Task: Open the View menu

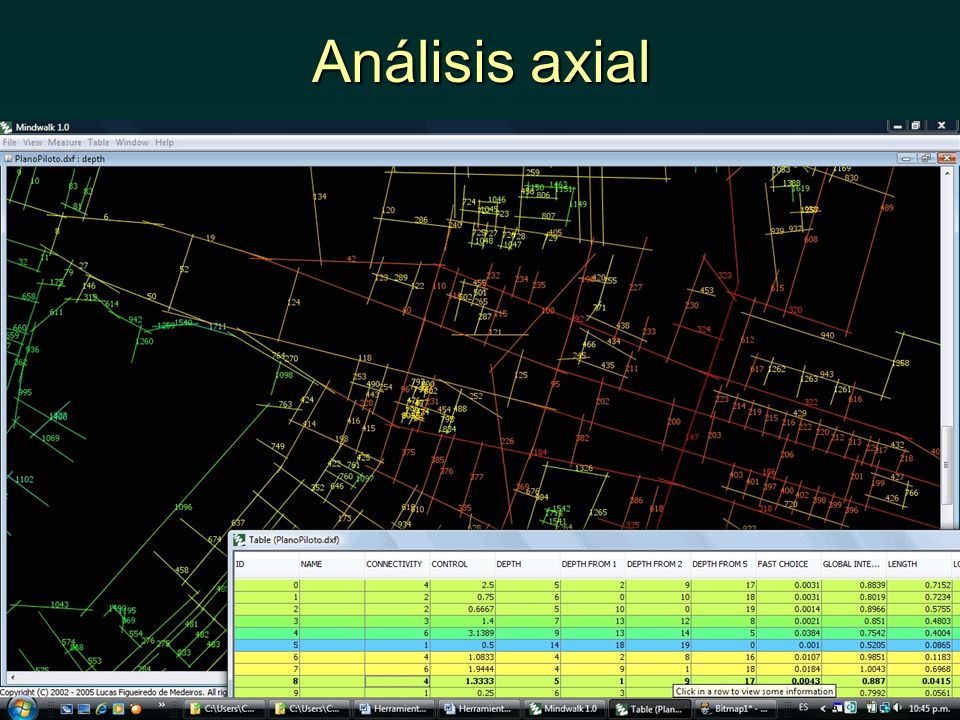Action: (x=32, y=142)
